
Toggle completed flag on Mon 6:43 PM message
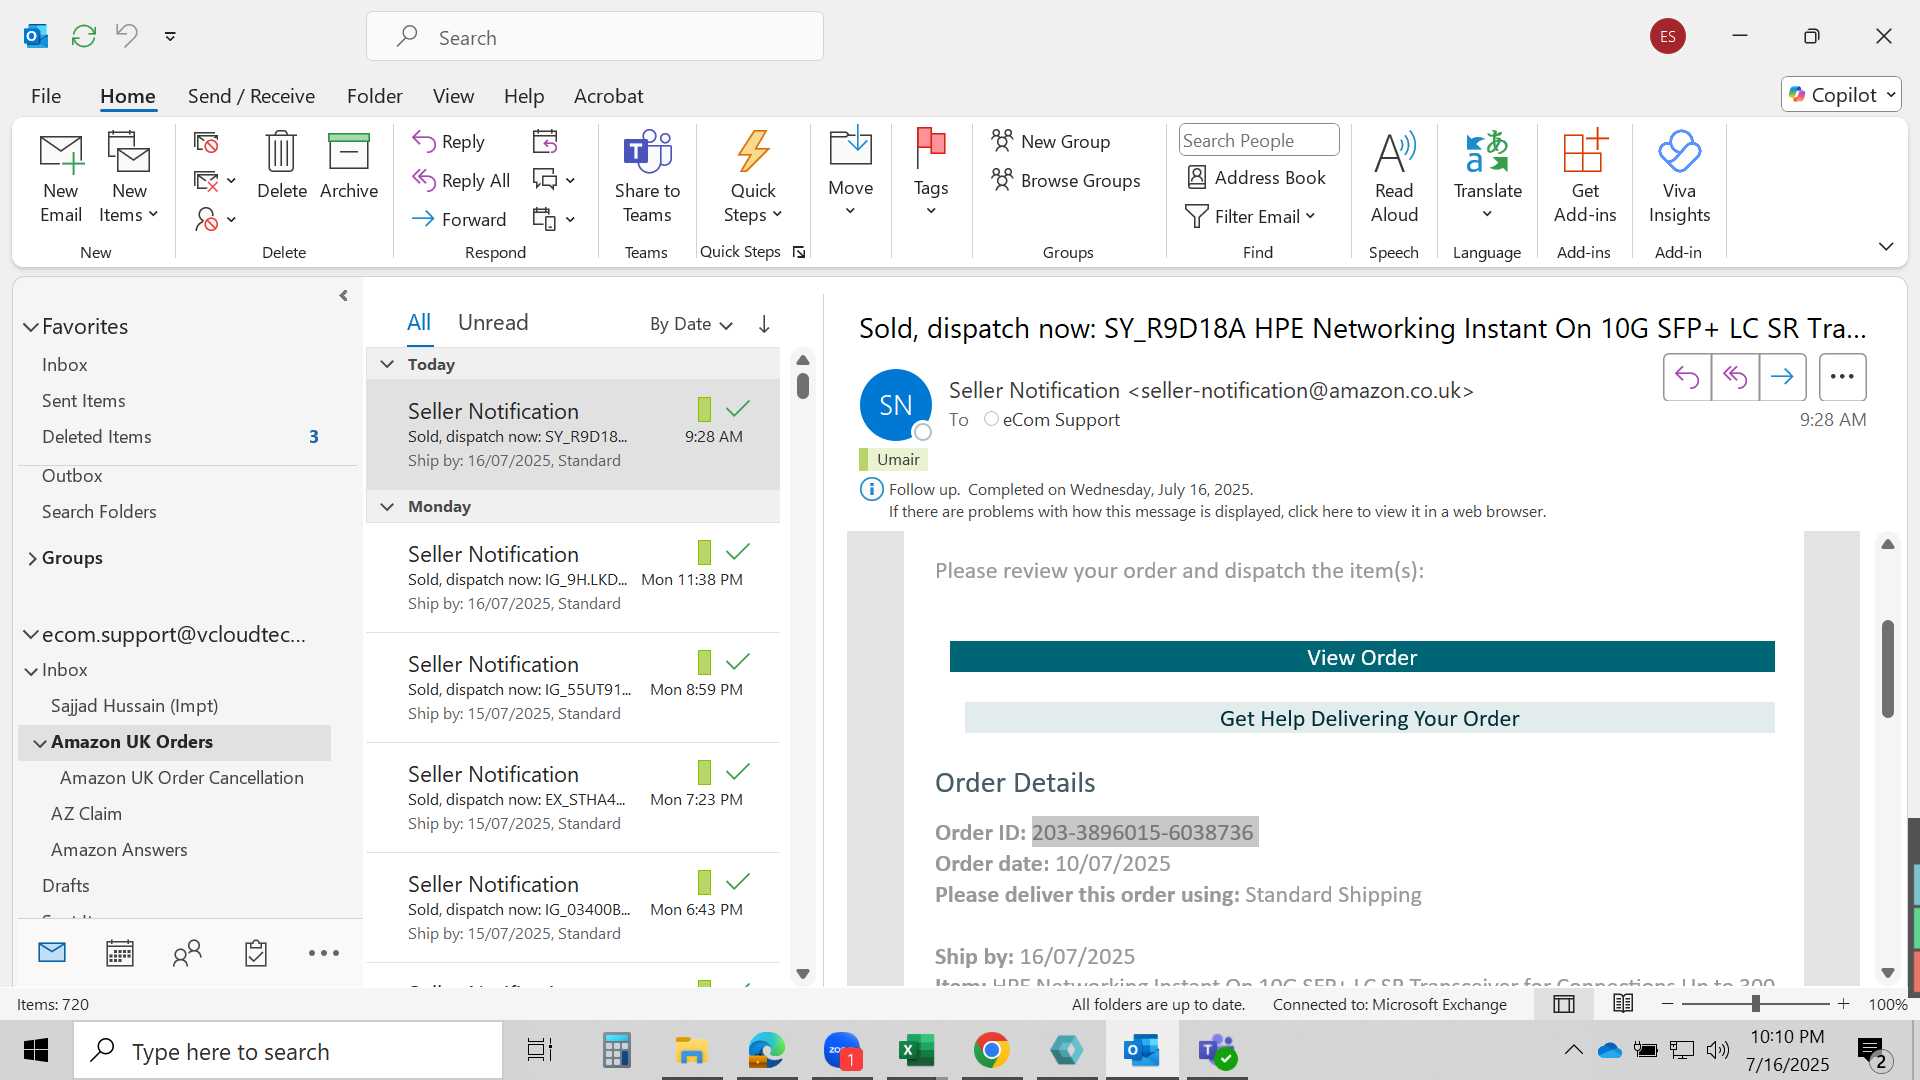(x=738, y=882)
